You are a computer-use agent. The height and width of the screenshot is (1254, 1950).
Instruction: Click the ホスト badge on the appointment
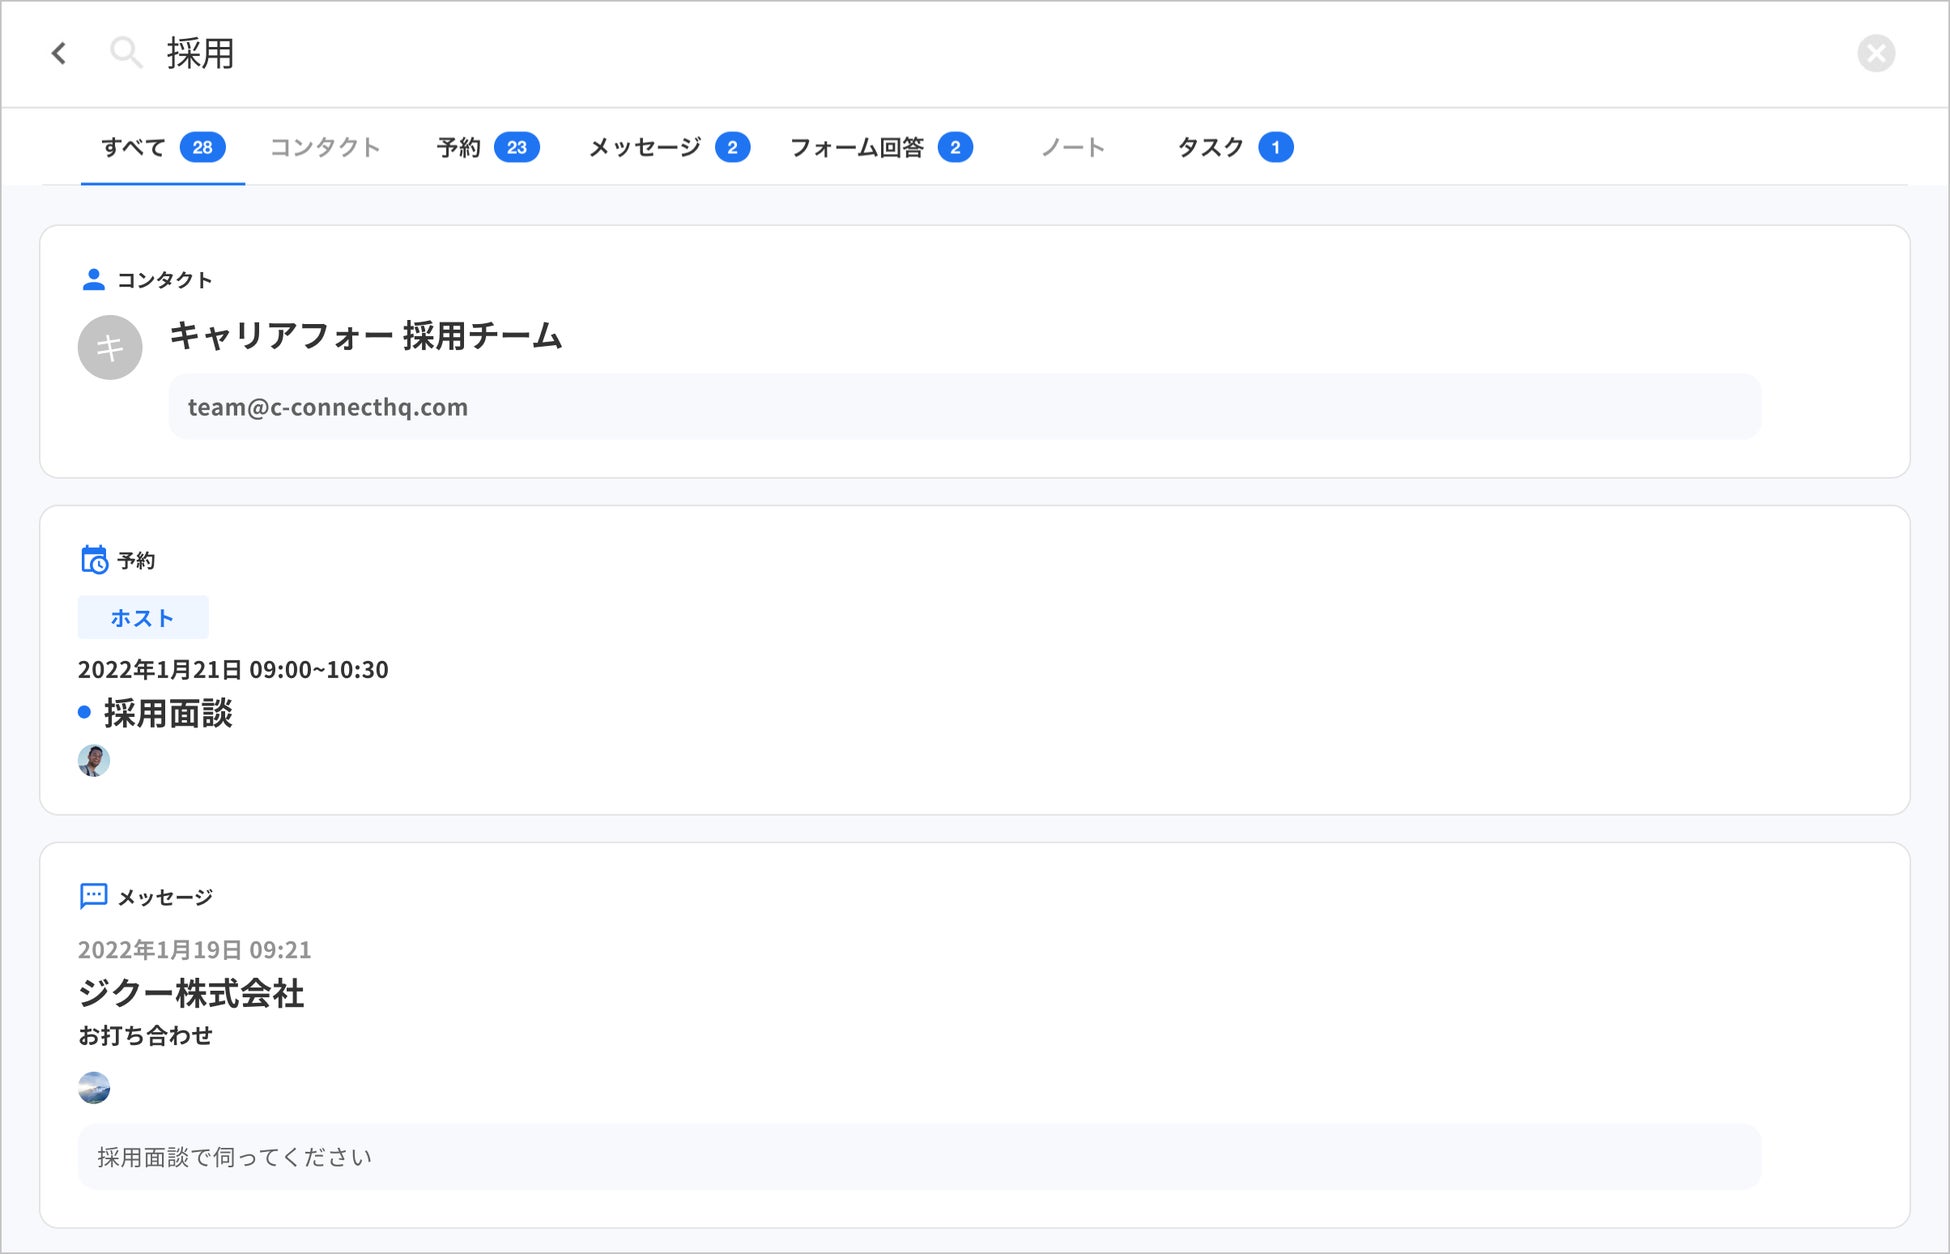142,617
